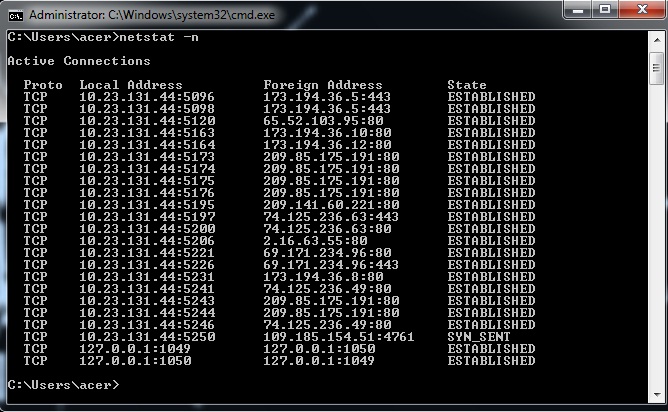The image size is (668, 412).
Task: Click the bottom 'C:\Users\acer>' prompt
Action: [63, 385]
